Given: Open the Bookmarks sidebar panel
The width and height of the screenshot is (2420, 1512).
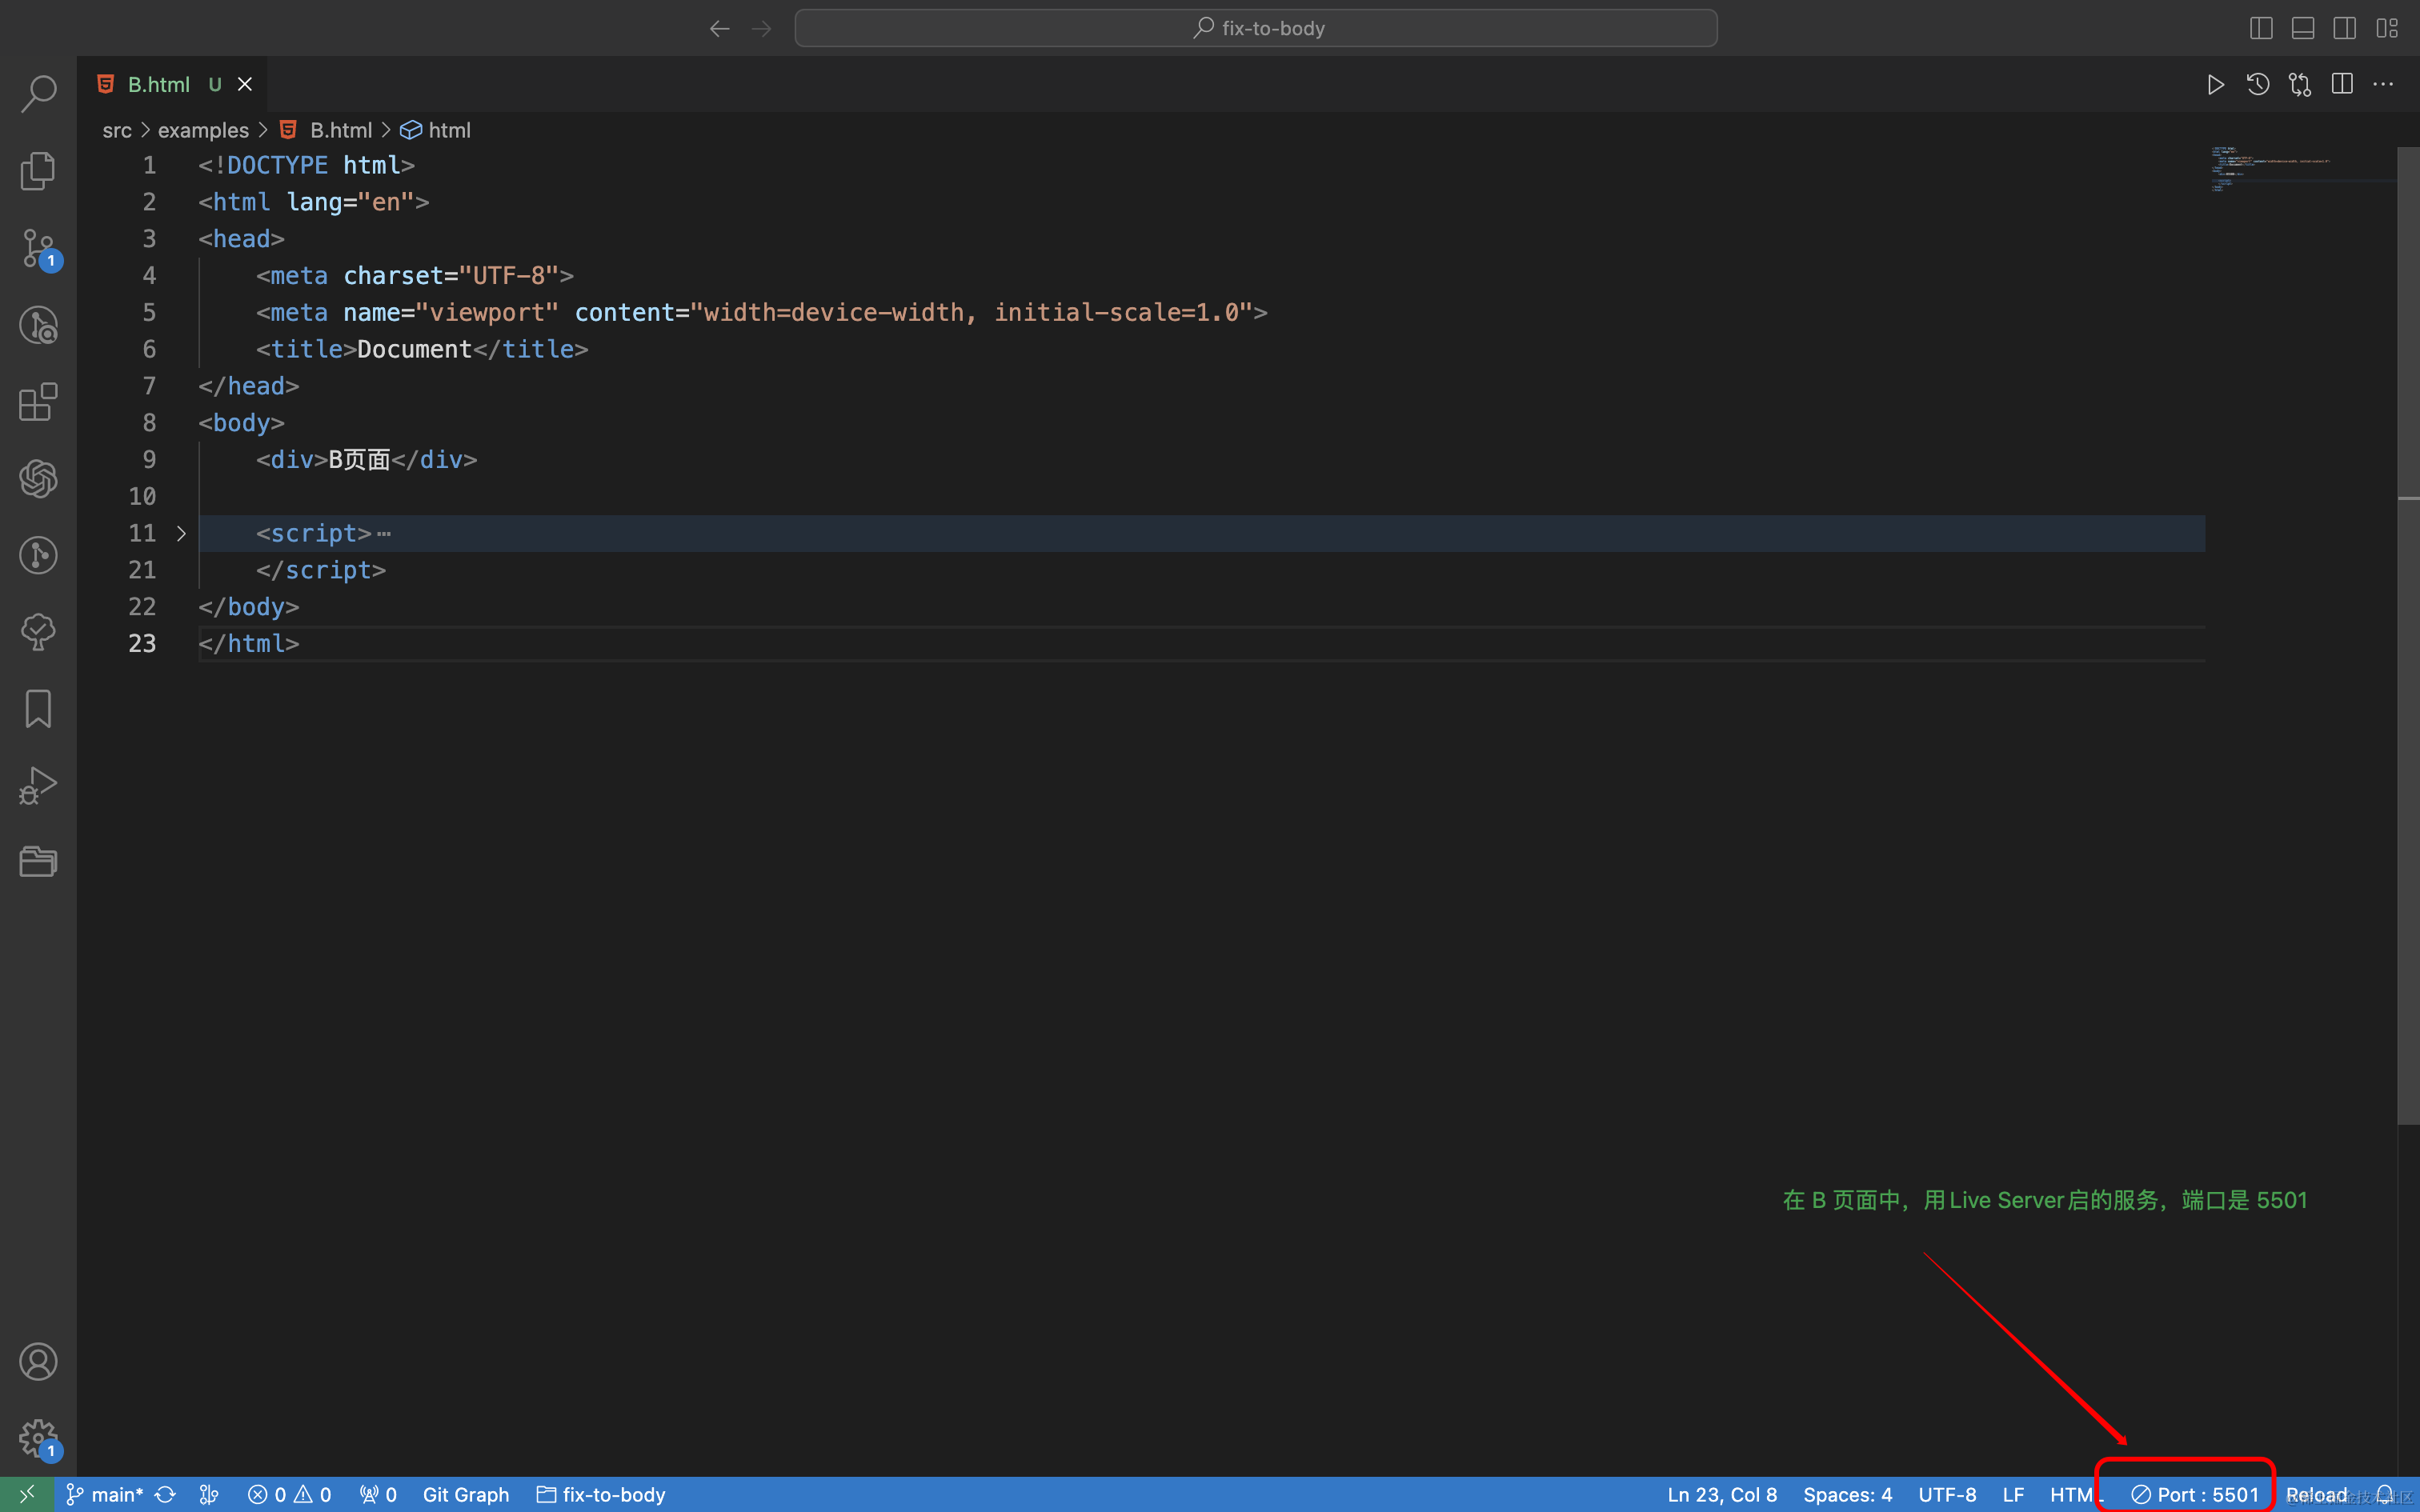Looking at the screenshot, I should point(38,708).
